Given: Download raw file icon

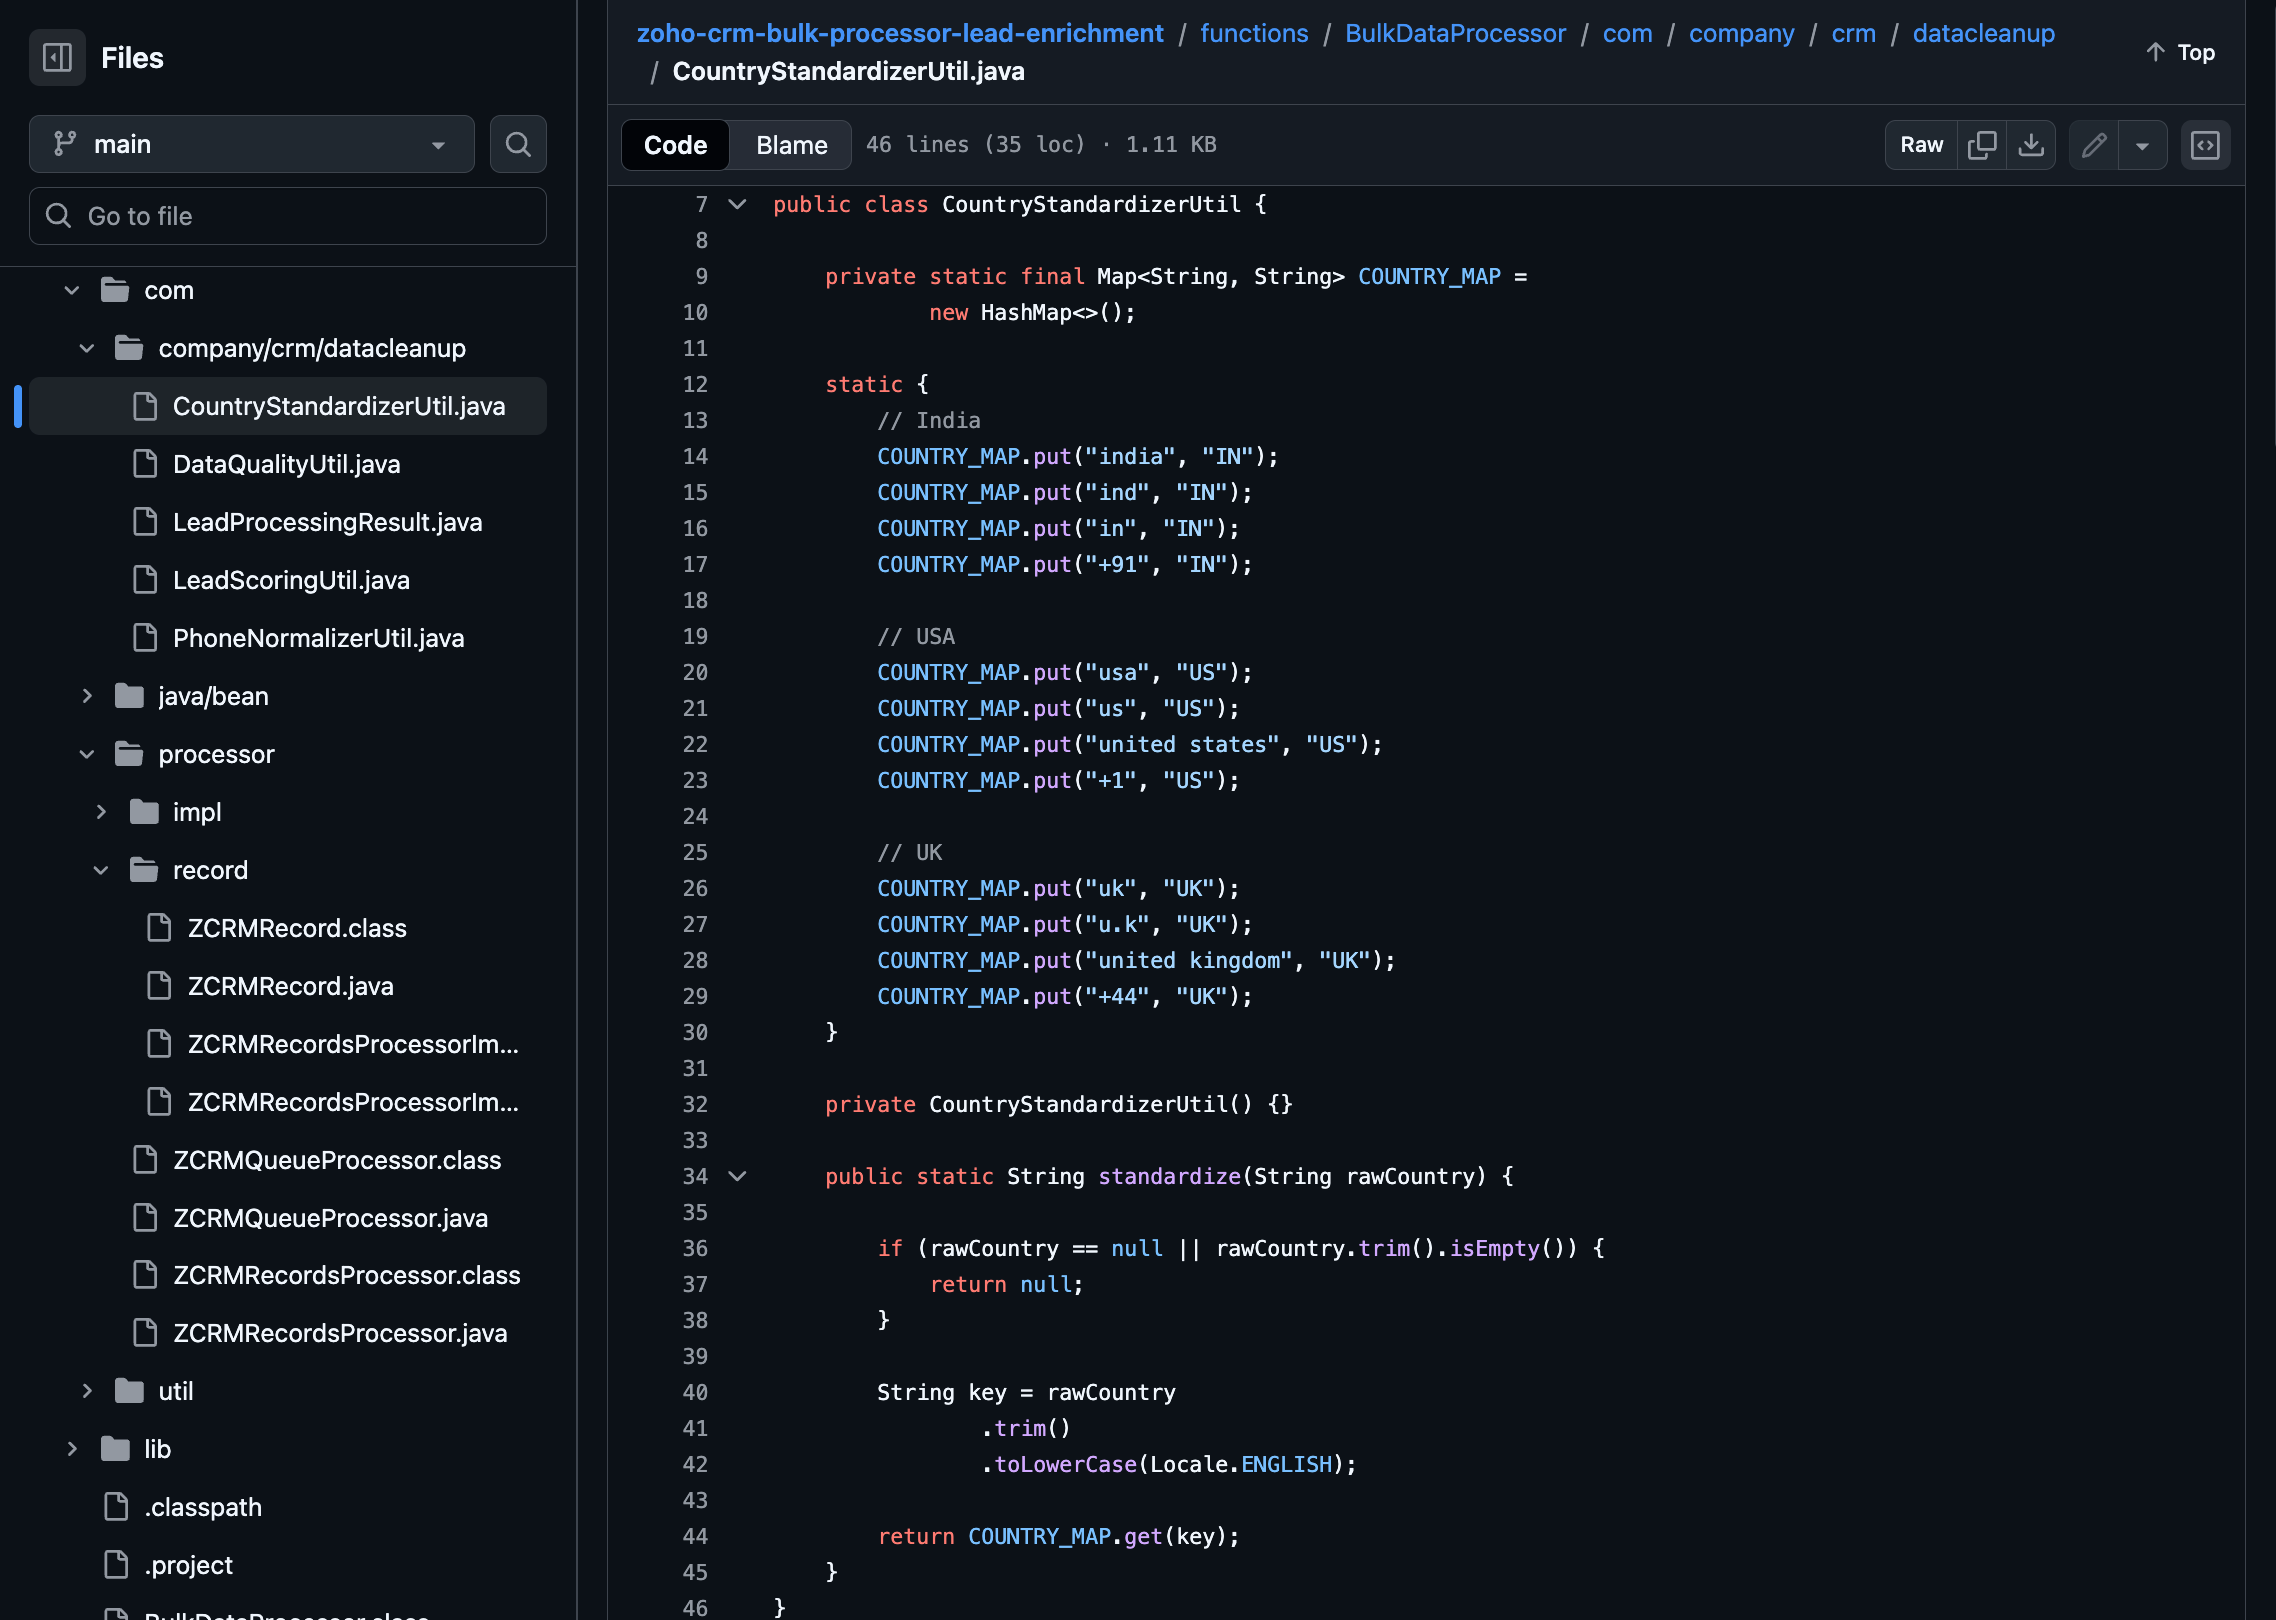Looking at the screenshot, I should (x=2030, y=145).
